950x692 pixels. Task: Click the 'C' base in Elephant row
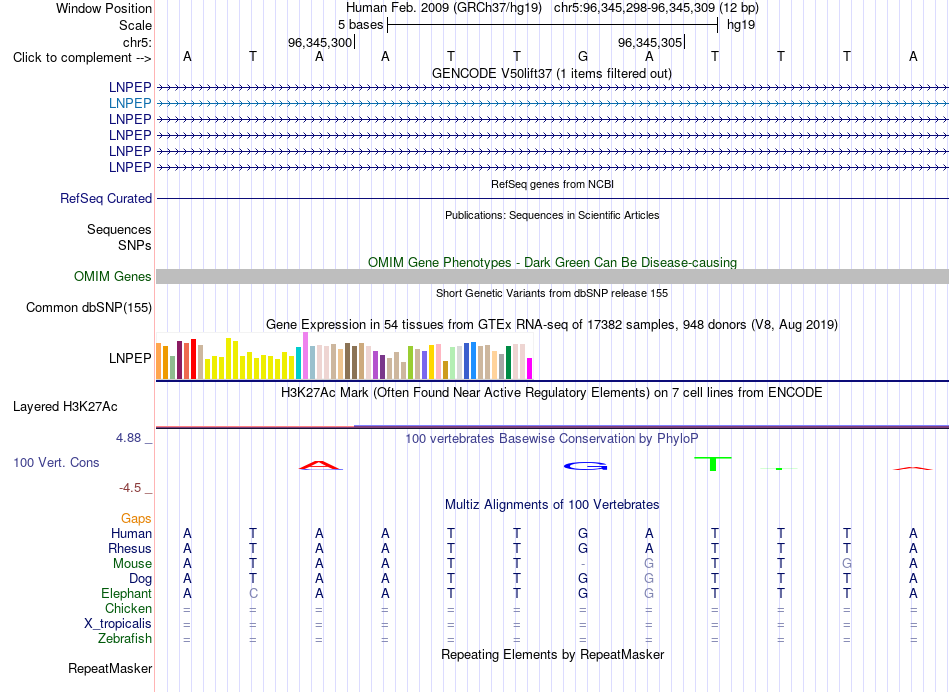[x=253, y=594]
